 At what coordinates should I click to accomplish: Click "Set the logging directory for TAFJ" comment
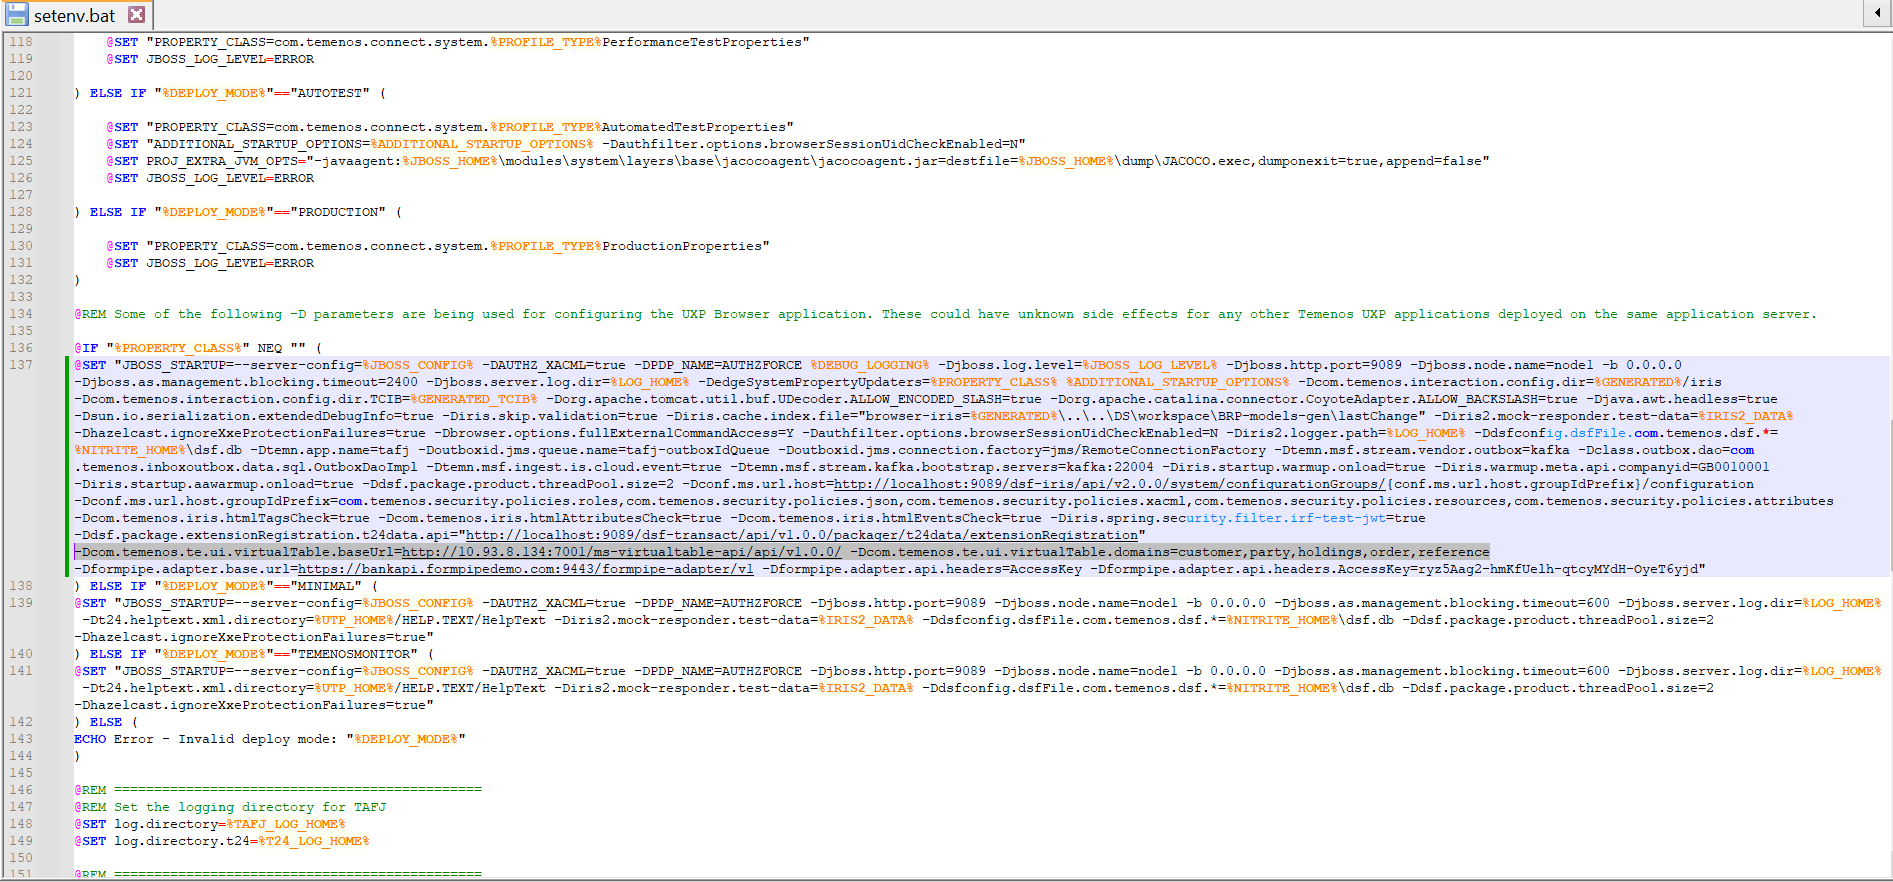[250, 807]
